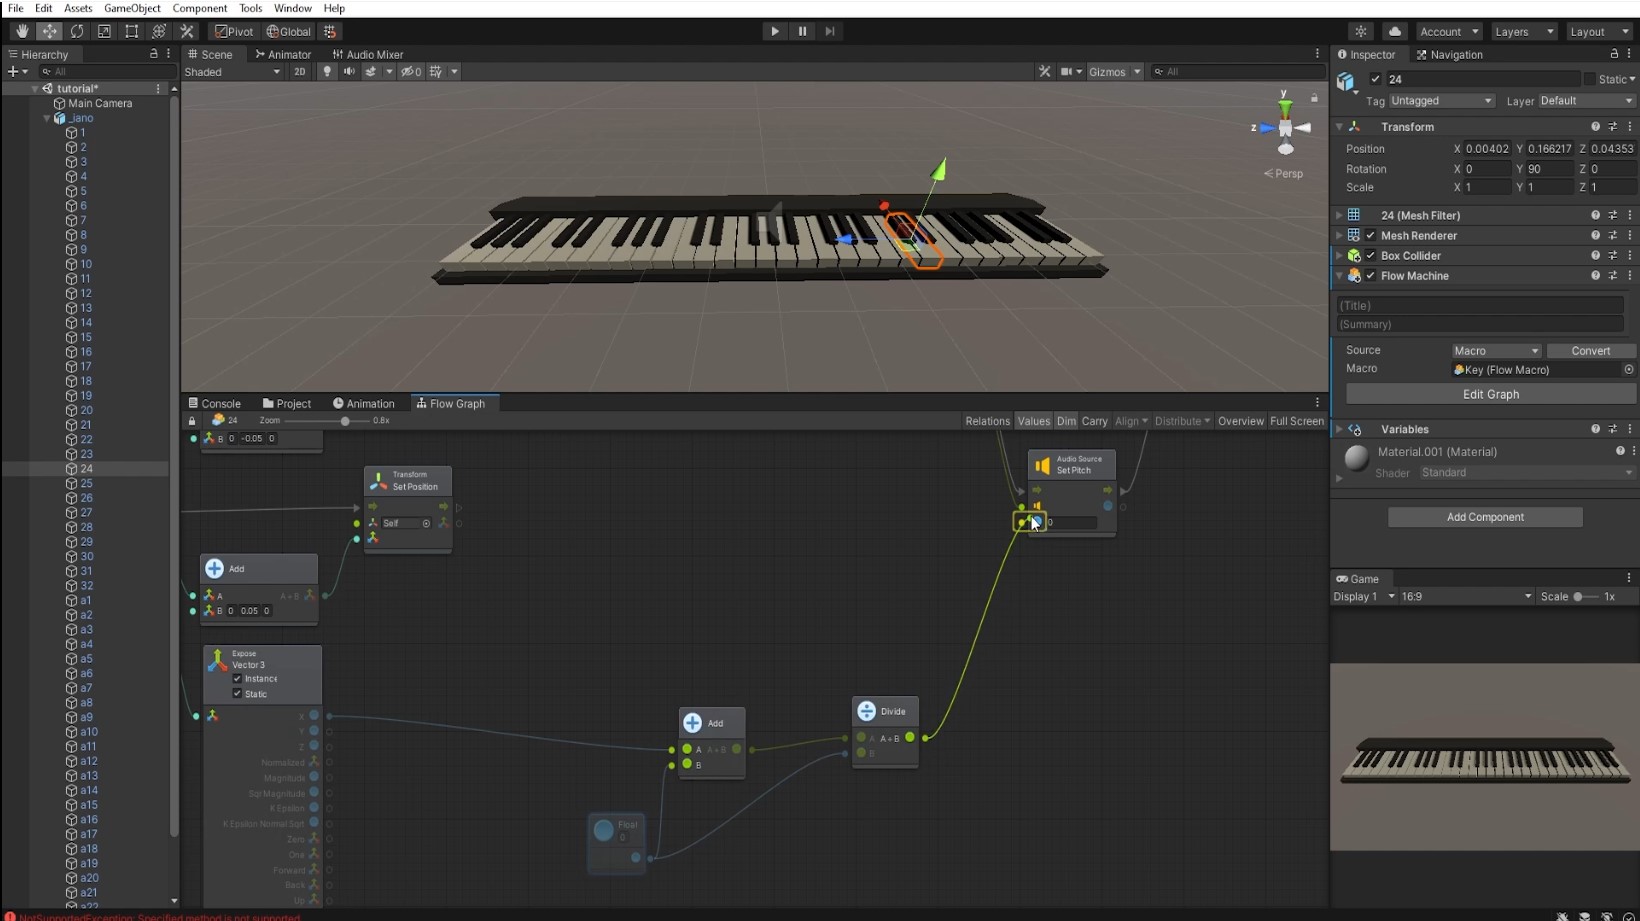The height and width of the screenshot is (921, 1640).
Task: Toggle scene lighting bulb icon
Action: (x=327, y=72)
